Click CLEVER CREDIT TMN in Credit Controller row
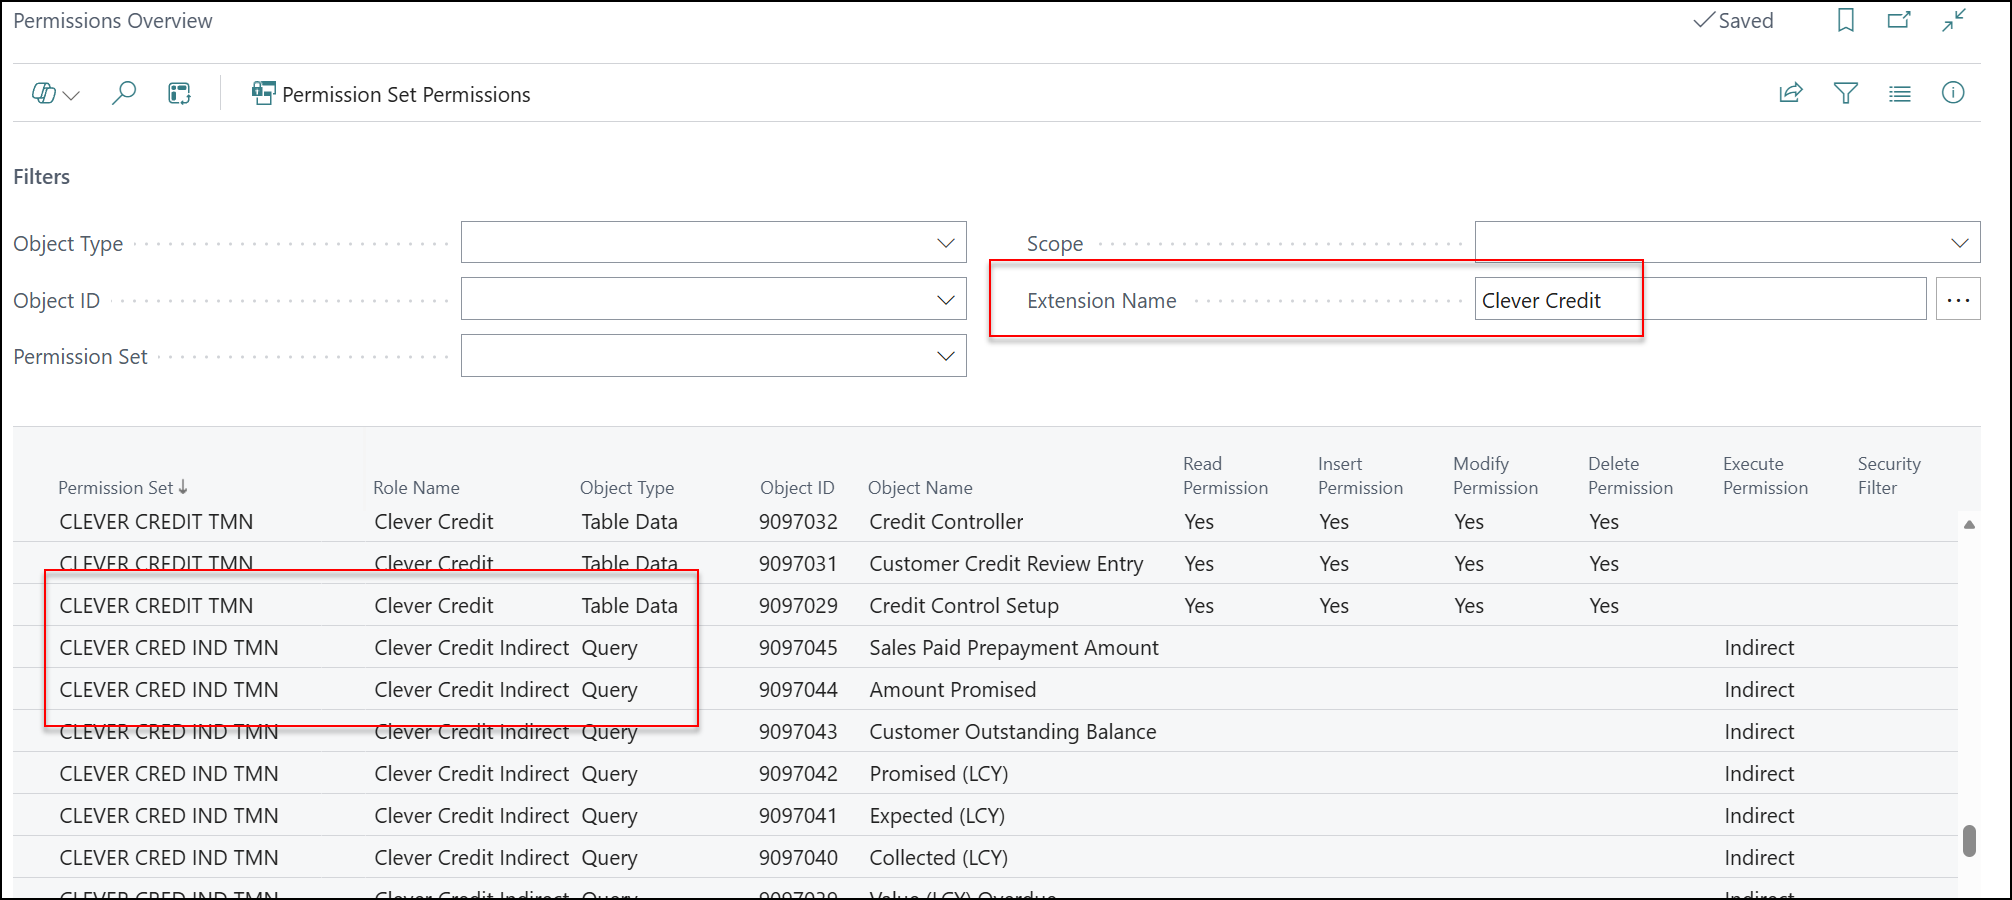Screen dimensions: 2012x900 (156, 521)
